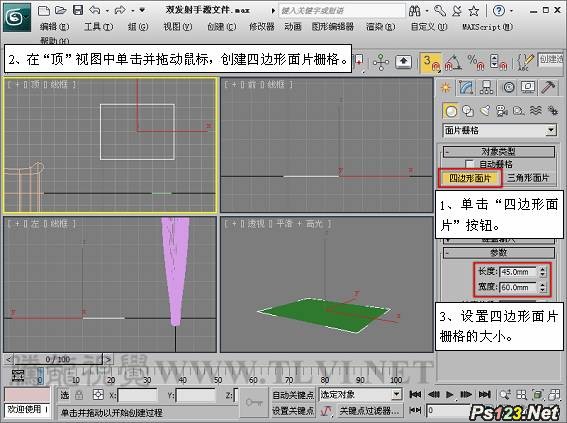The width and height of the screenshot is (567, 423).
Task: Toggle the 3D Snaps button
Action: 430,62
